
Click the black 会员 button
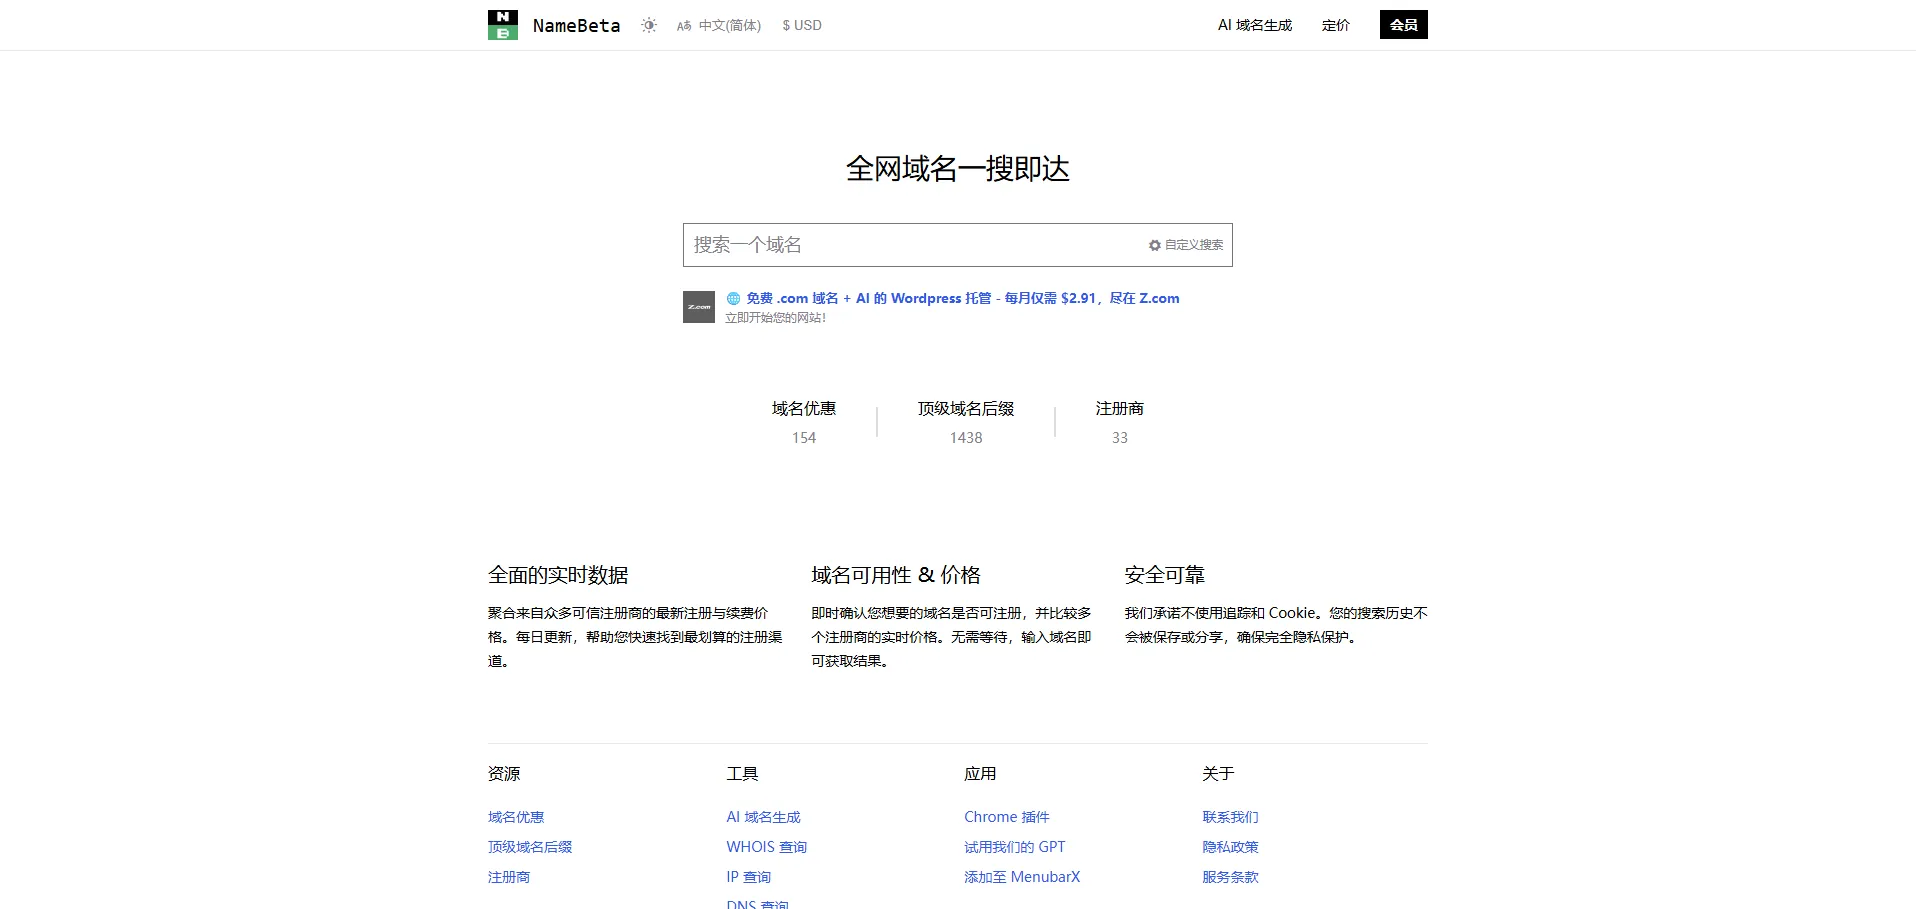[1403, 25]
